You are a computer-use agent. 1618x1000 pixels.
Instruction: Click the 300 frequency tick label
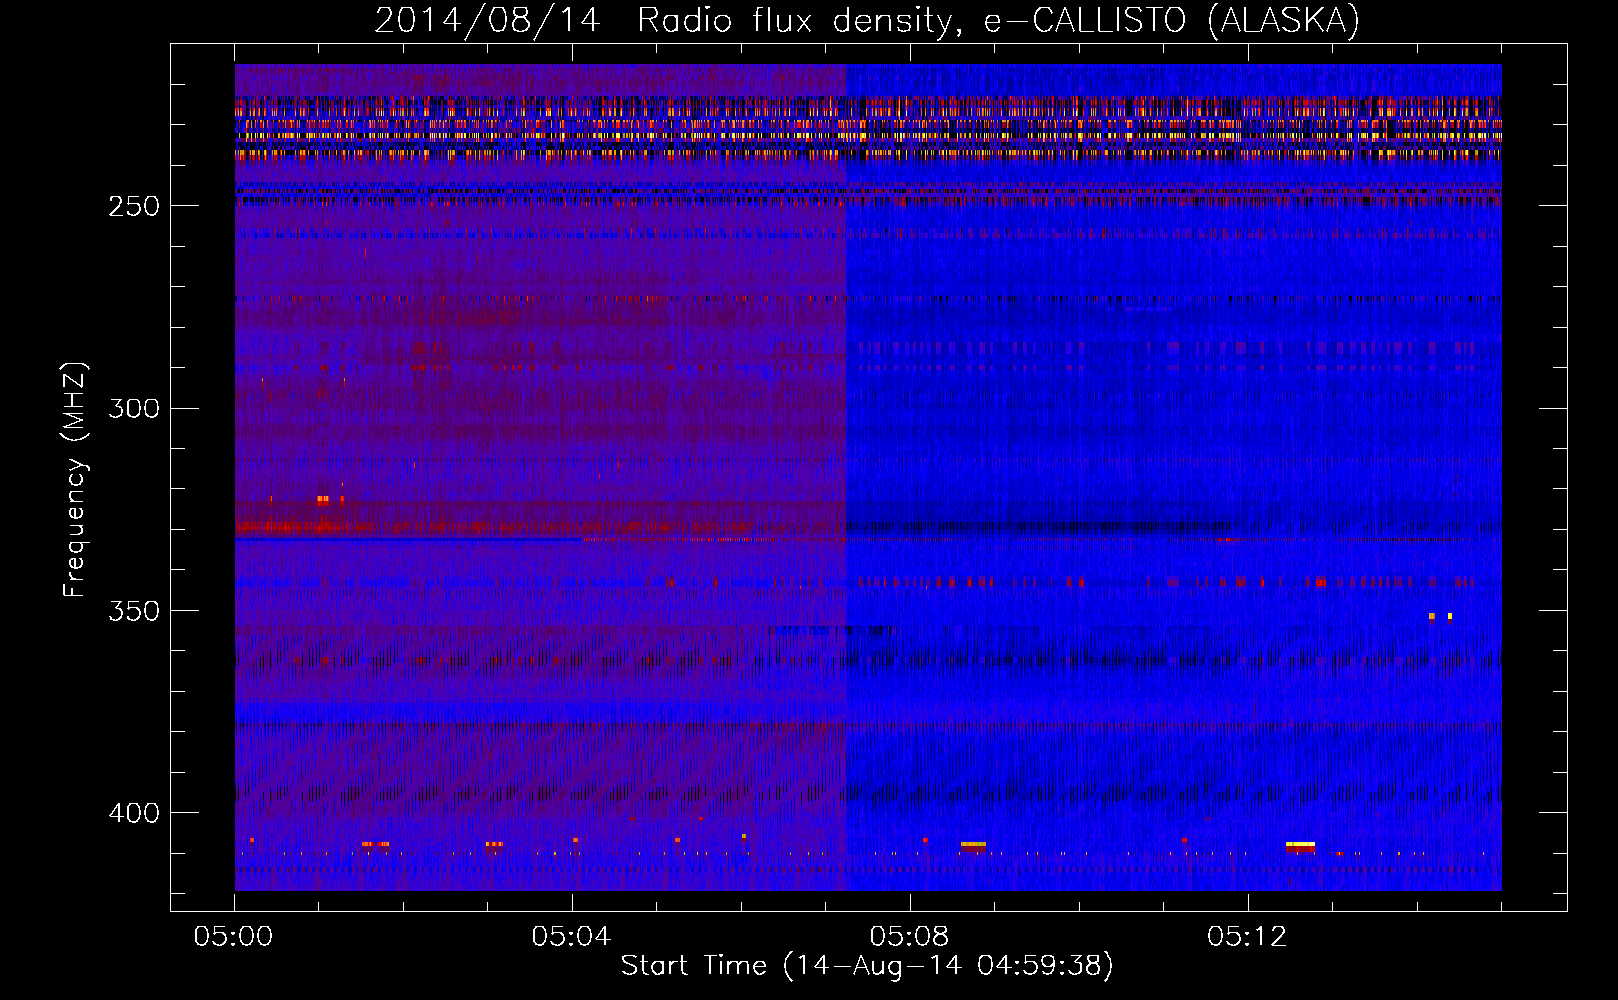point(134,408)
